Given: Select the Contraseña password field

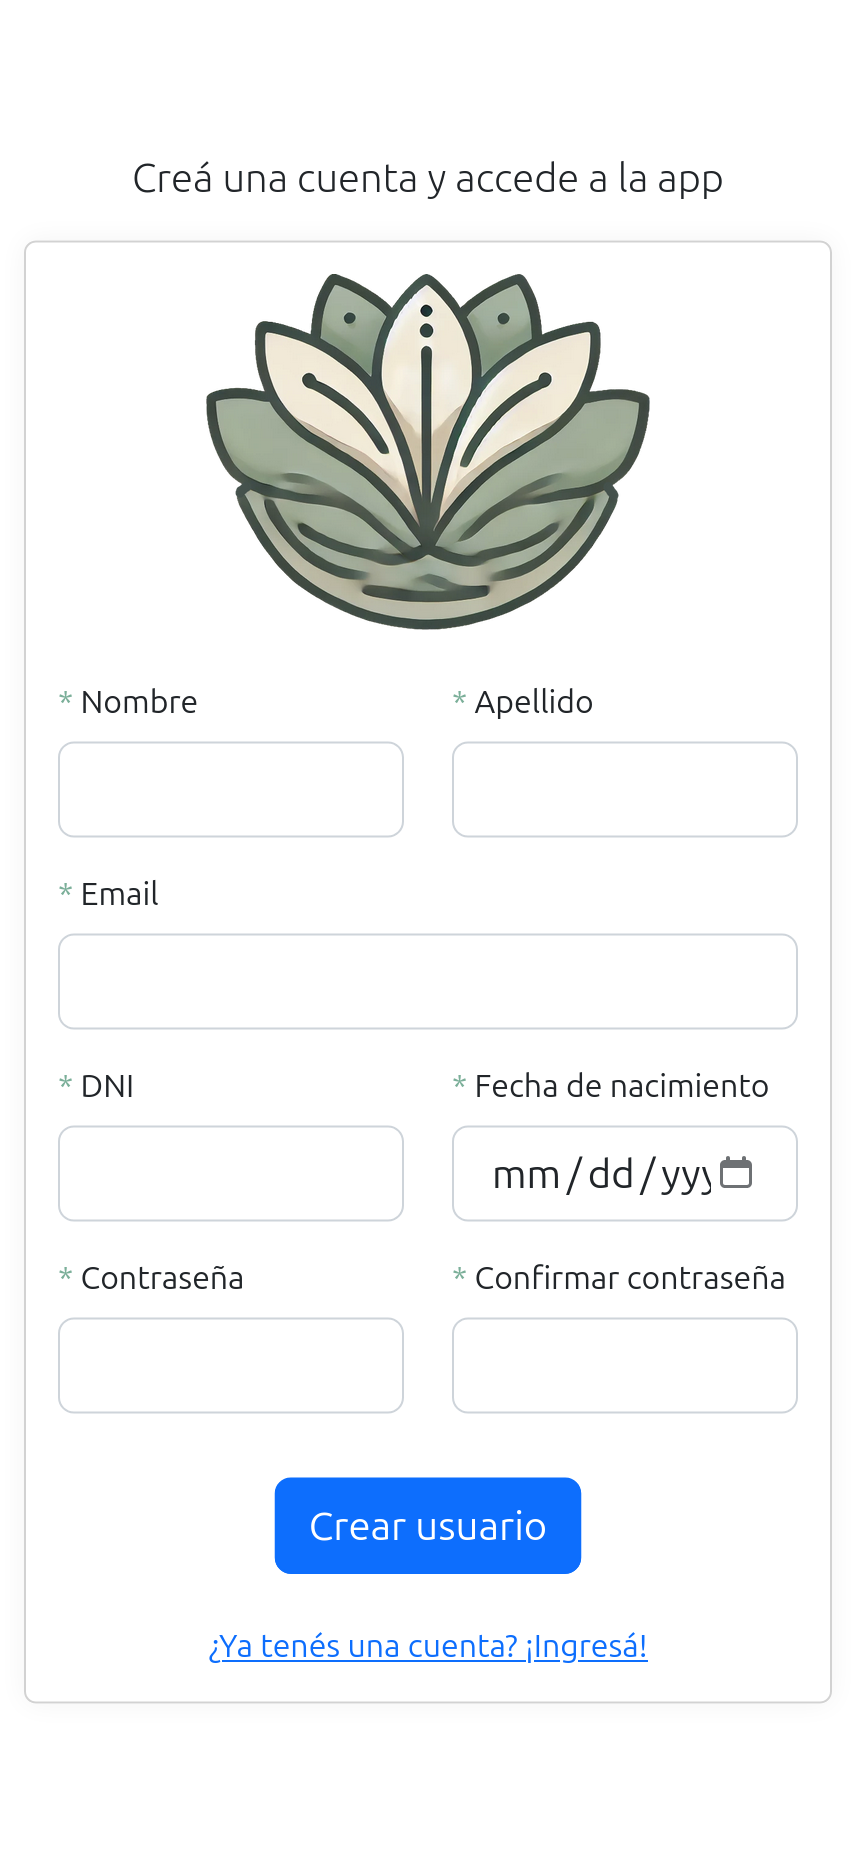Looking at the screenshot, I should [230, 1365].
